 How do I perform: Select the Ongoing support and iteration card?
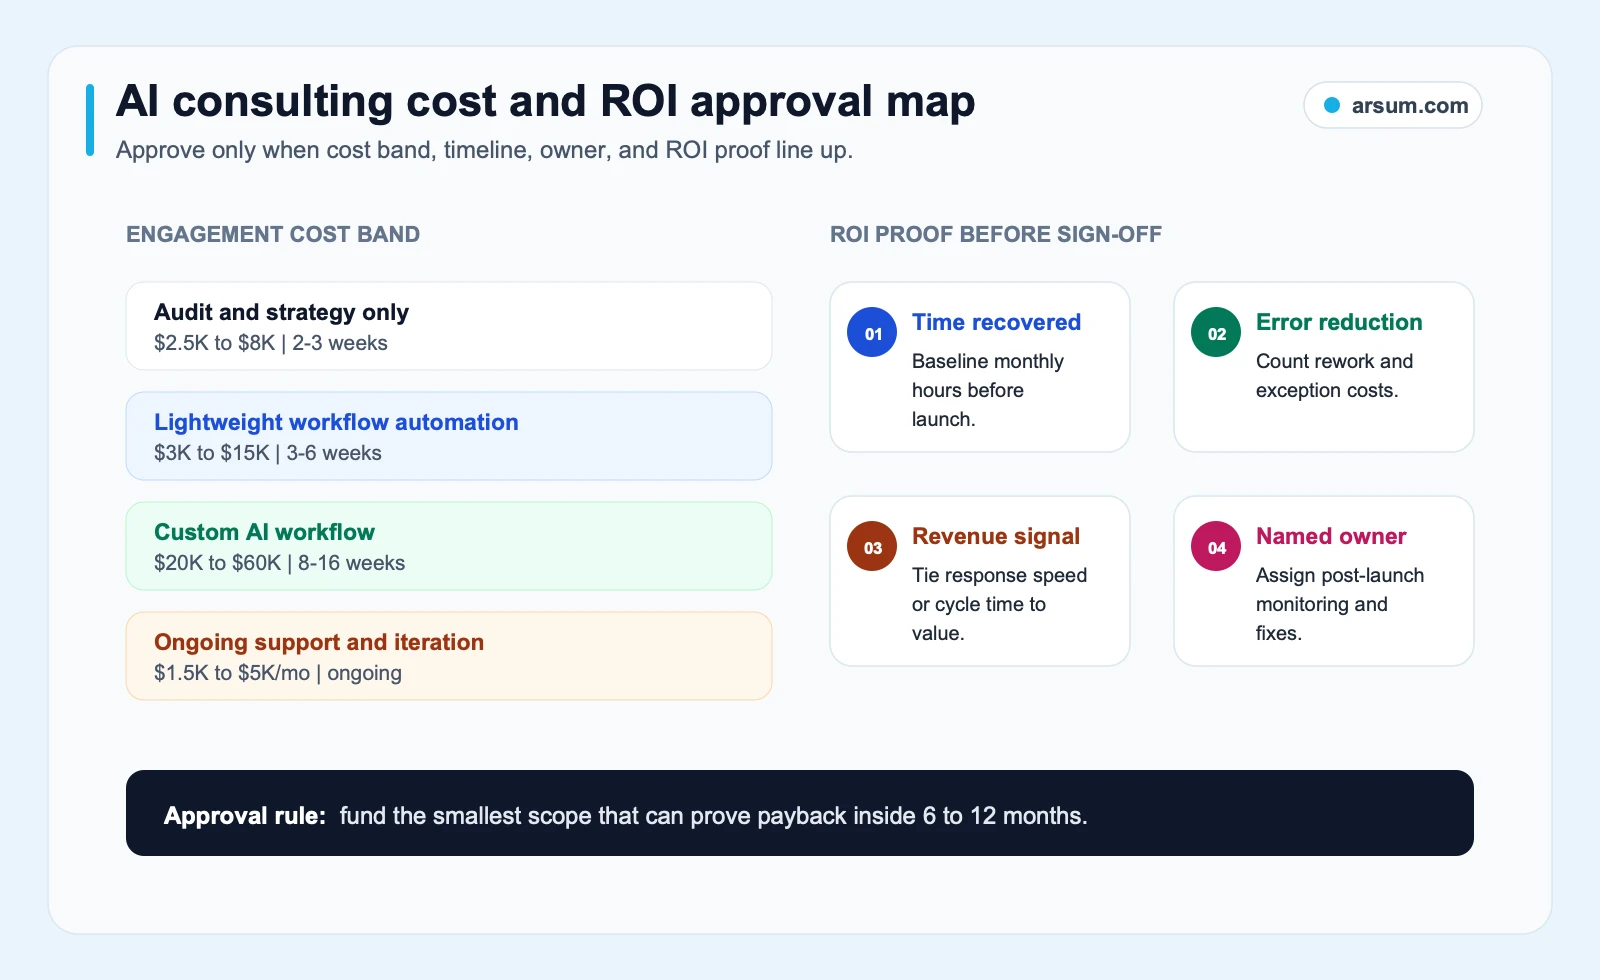tap(449, 656)
